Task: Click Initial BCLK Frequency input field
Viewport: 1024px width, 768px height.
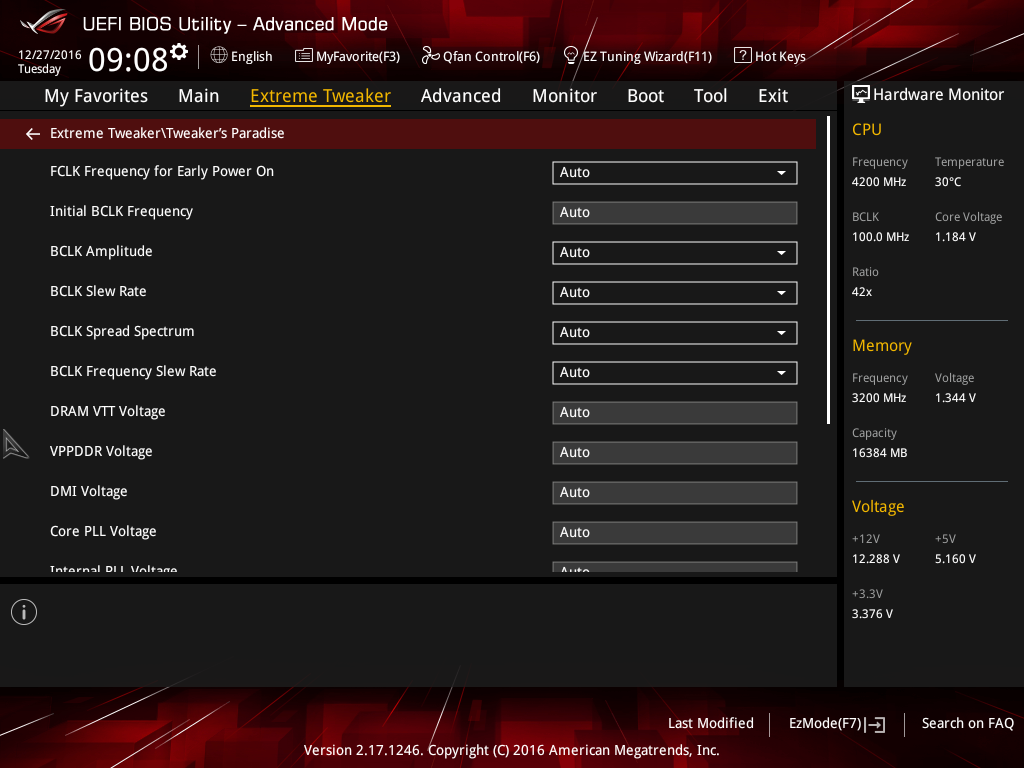Action: tap(675, 213)
